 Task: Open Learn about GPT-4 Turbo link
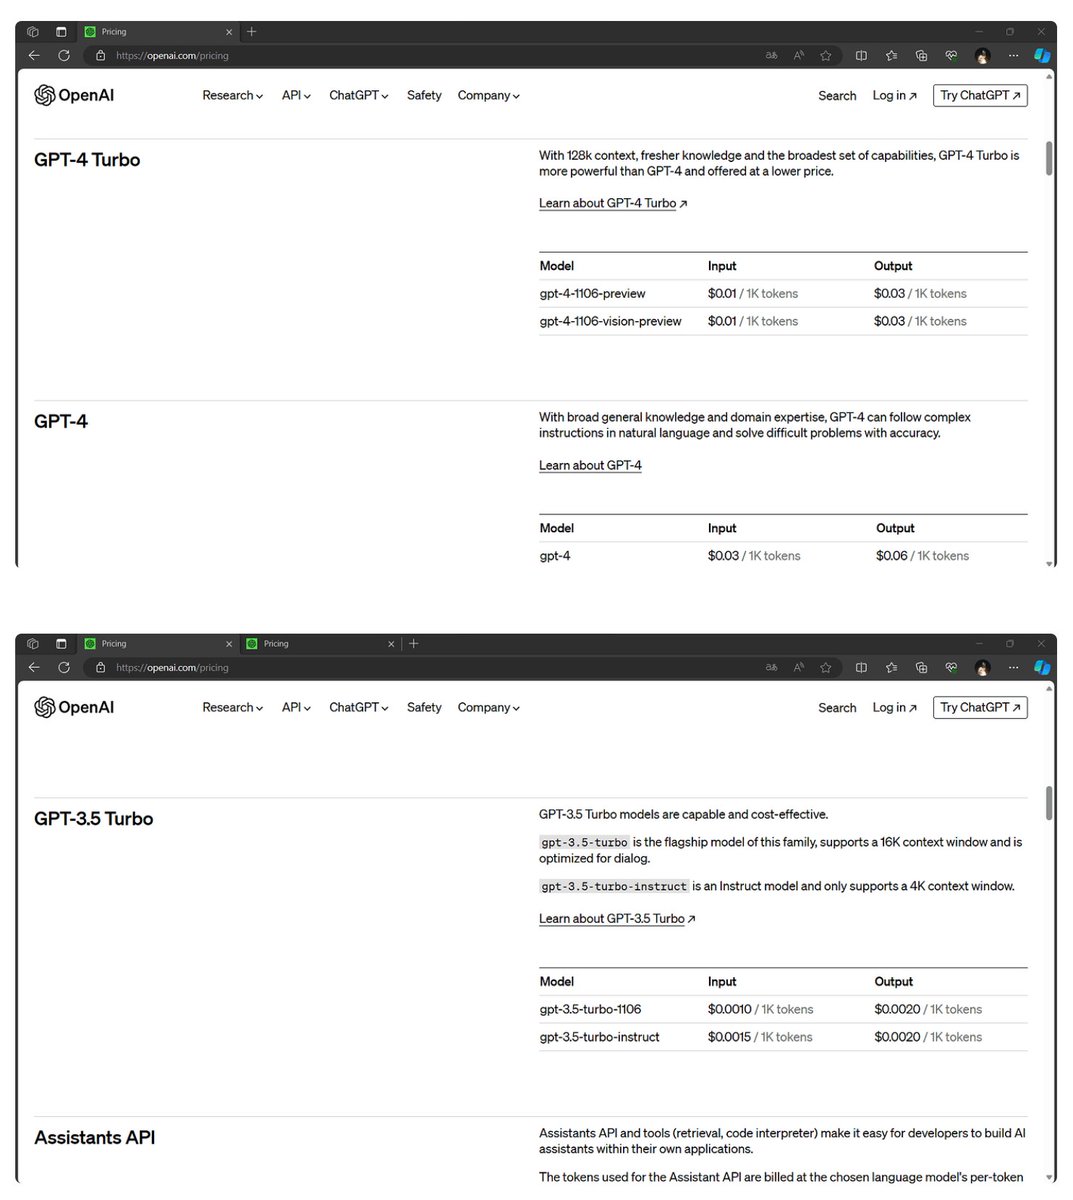(613, 203)
